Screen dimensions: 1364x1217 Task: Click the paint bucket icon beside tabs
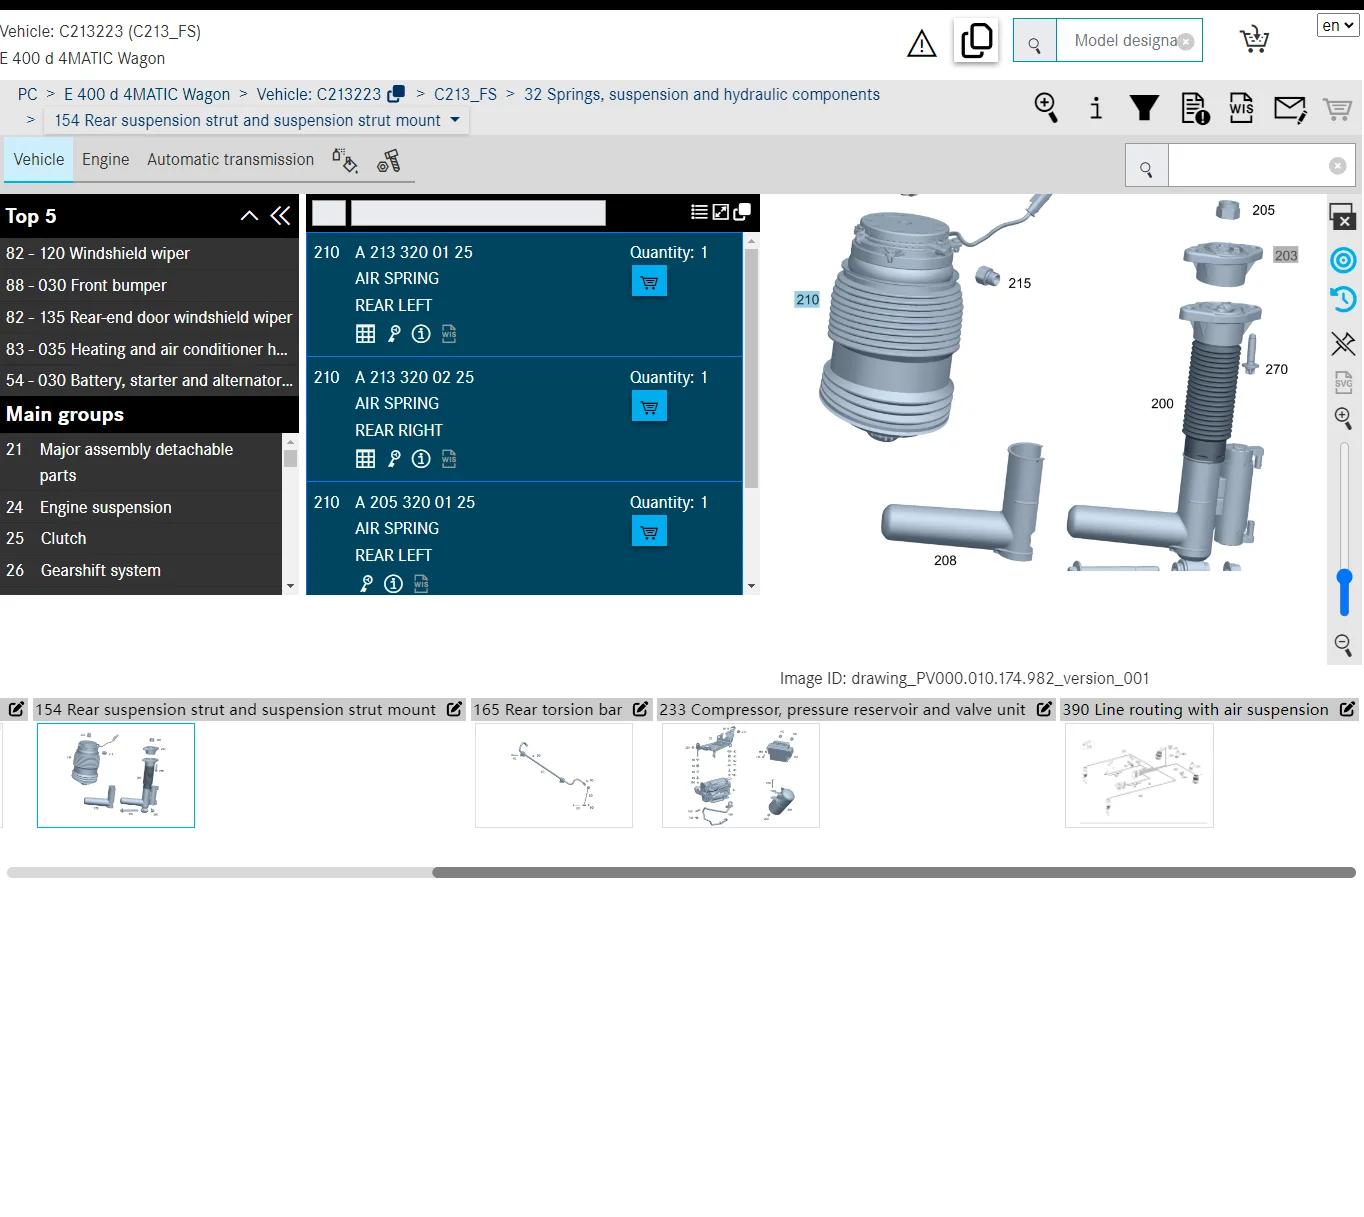click(x=345, y=161)
